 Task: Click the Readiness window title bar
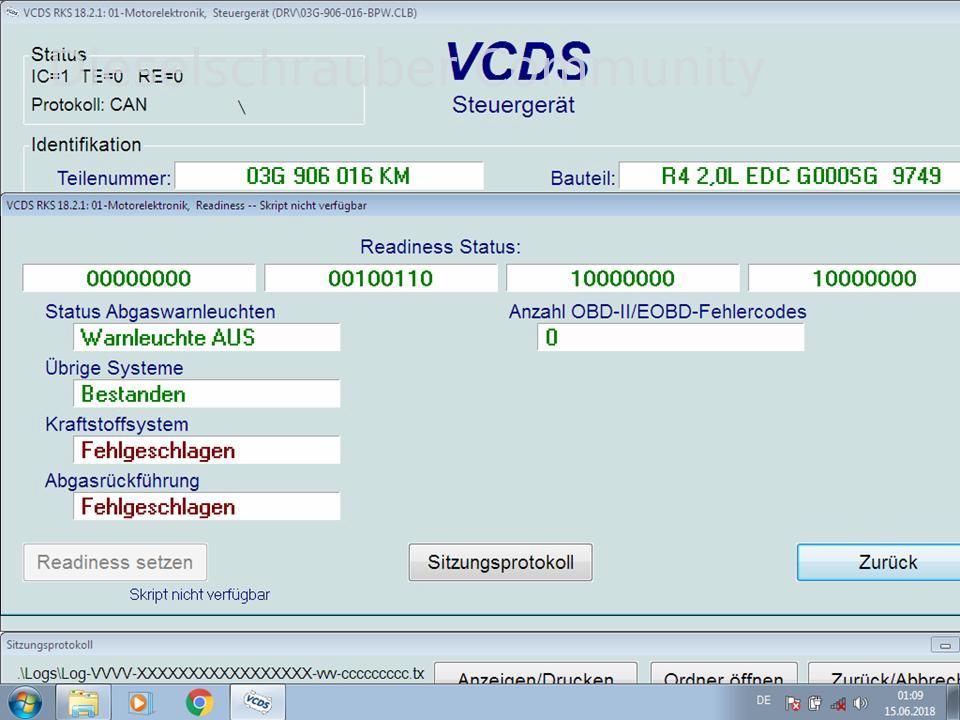480,205
